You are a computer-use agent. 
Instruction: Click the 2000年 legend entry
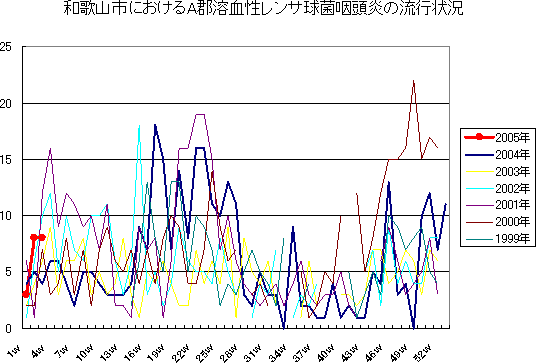coord(497,221)
